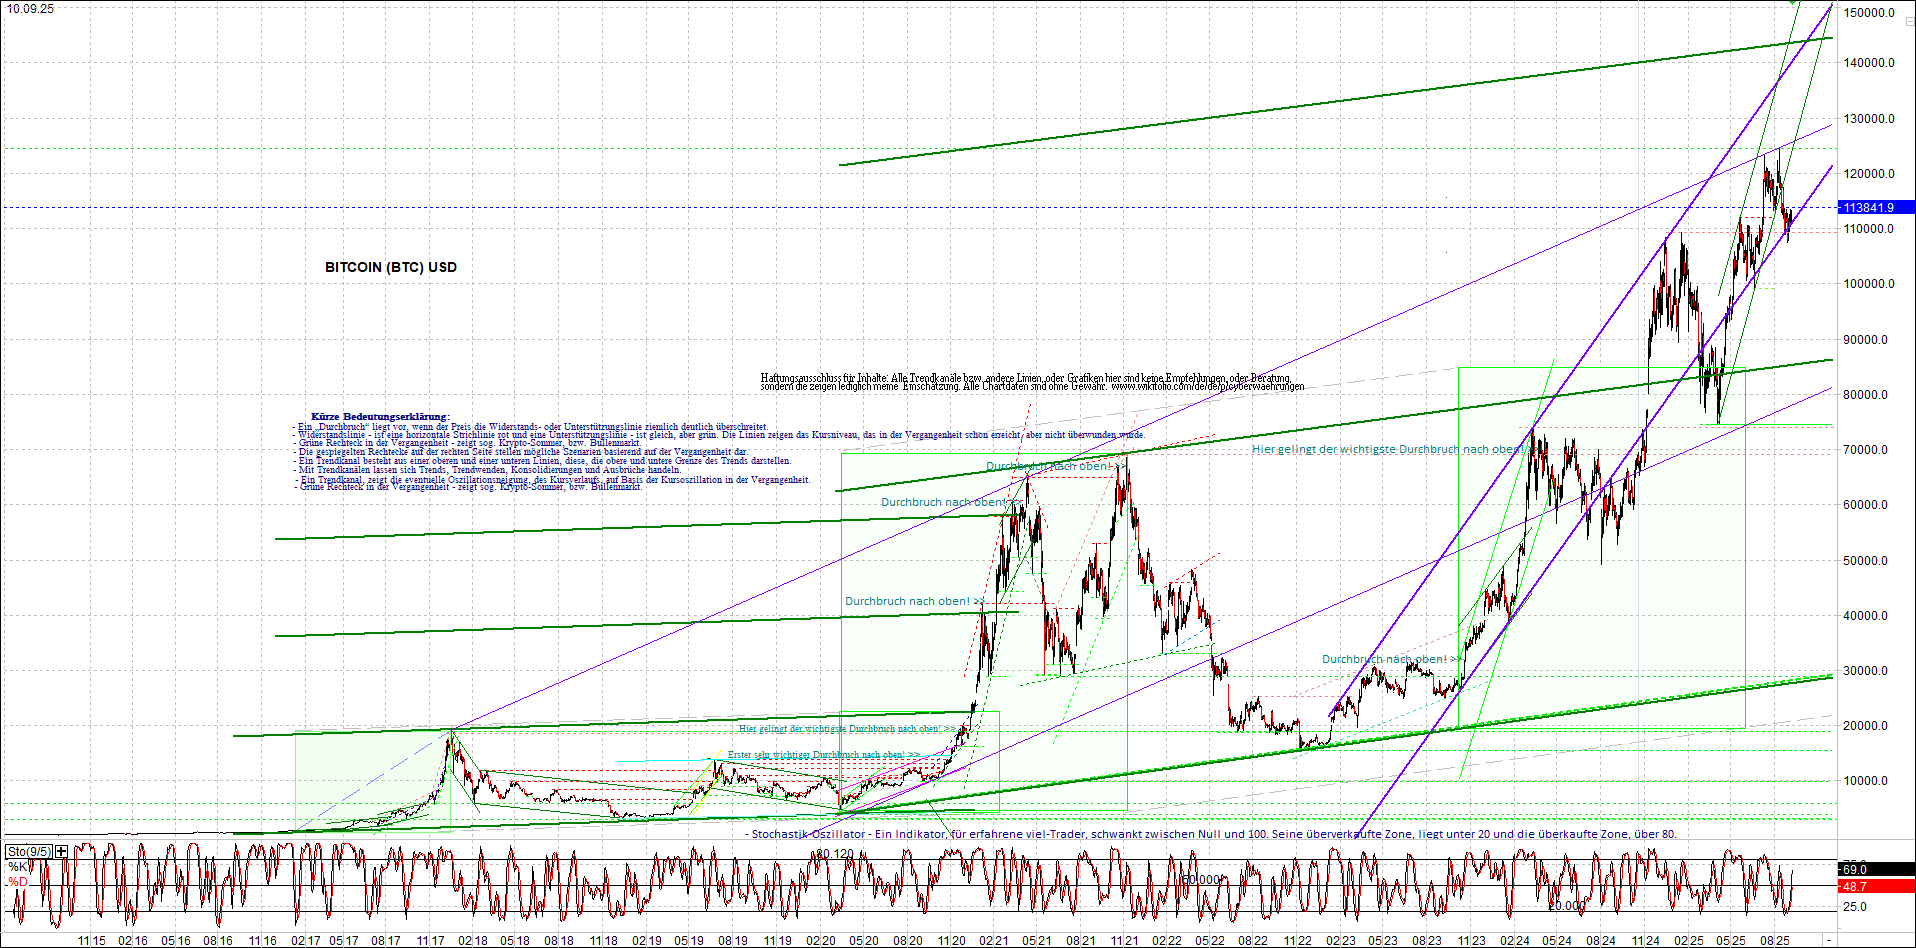
Task: Click the 10000.0 price axis label
Action: tap(1866, 781)
